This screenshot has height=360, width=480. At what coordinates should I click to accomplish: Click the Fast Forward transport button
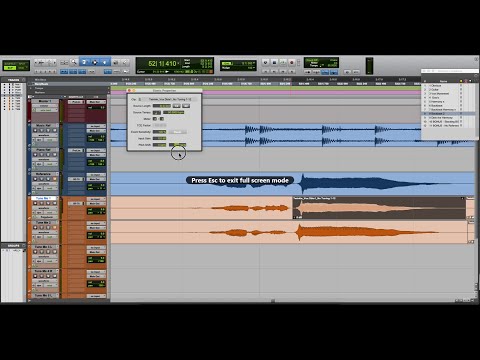[x=283, y=72]
